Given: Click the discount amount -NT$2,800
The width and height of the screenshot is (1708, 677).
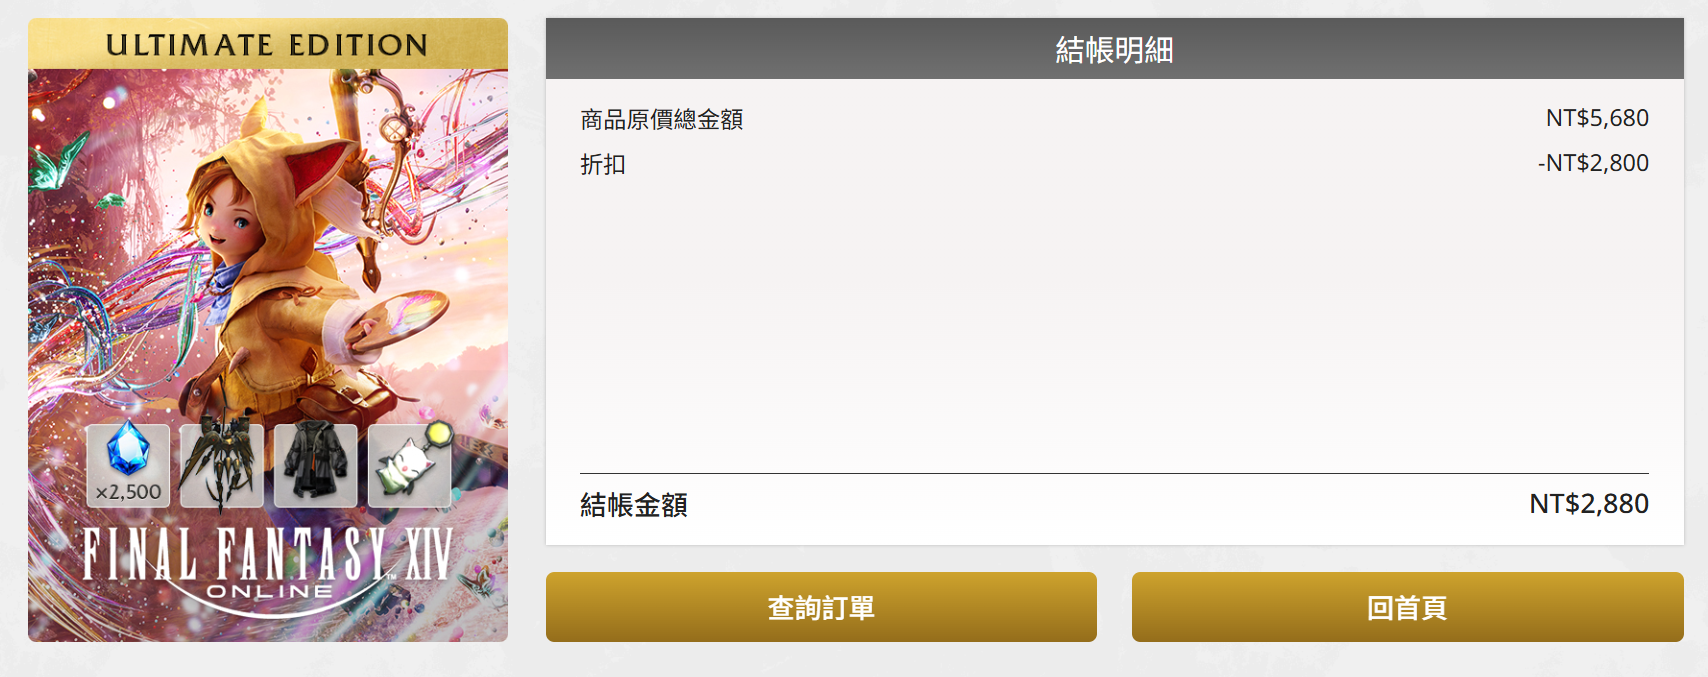Looking at the screenshot, I should (x=1593, y=163).
